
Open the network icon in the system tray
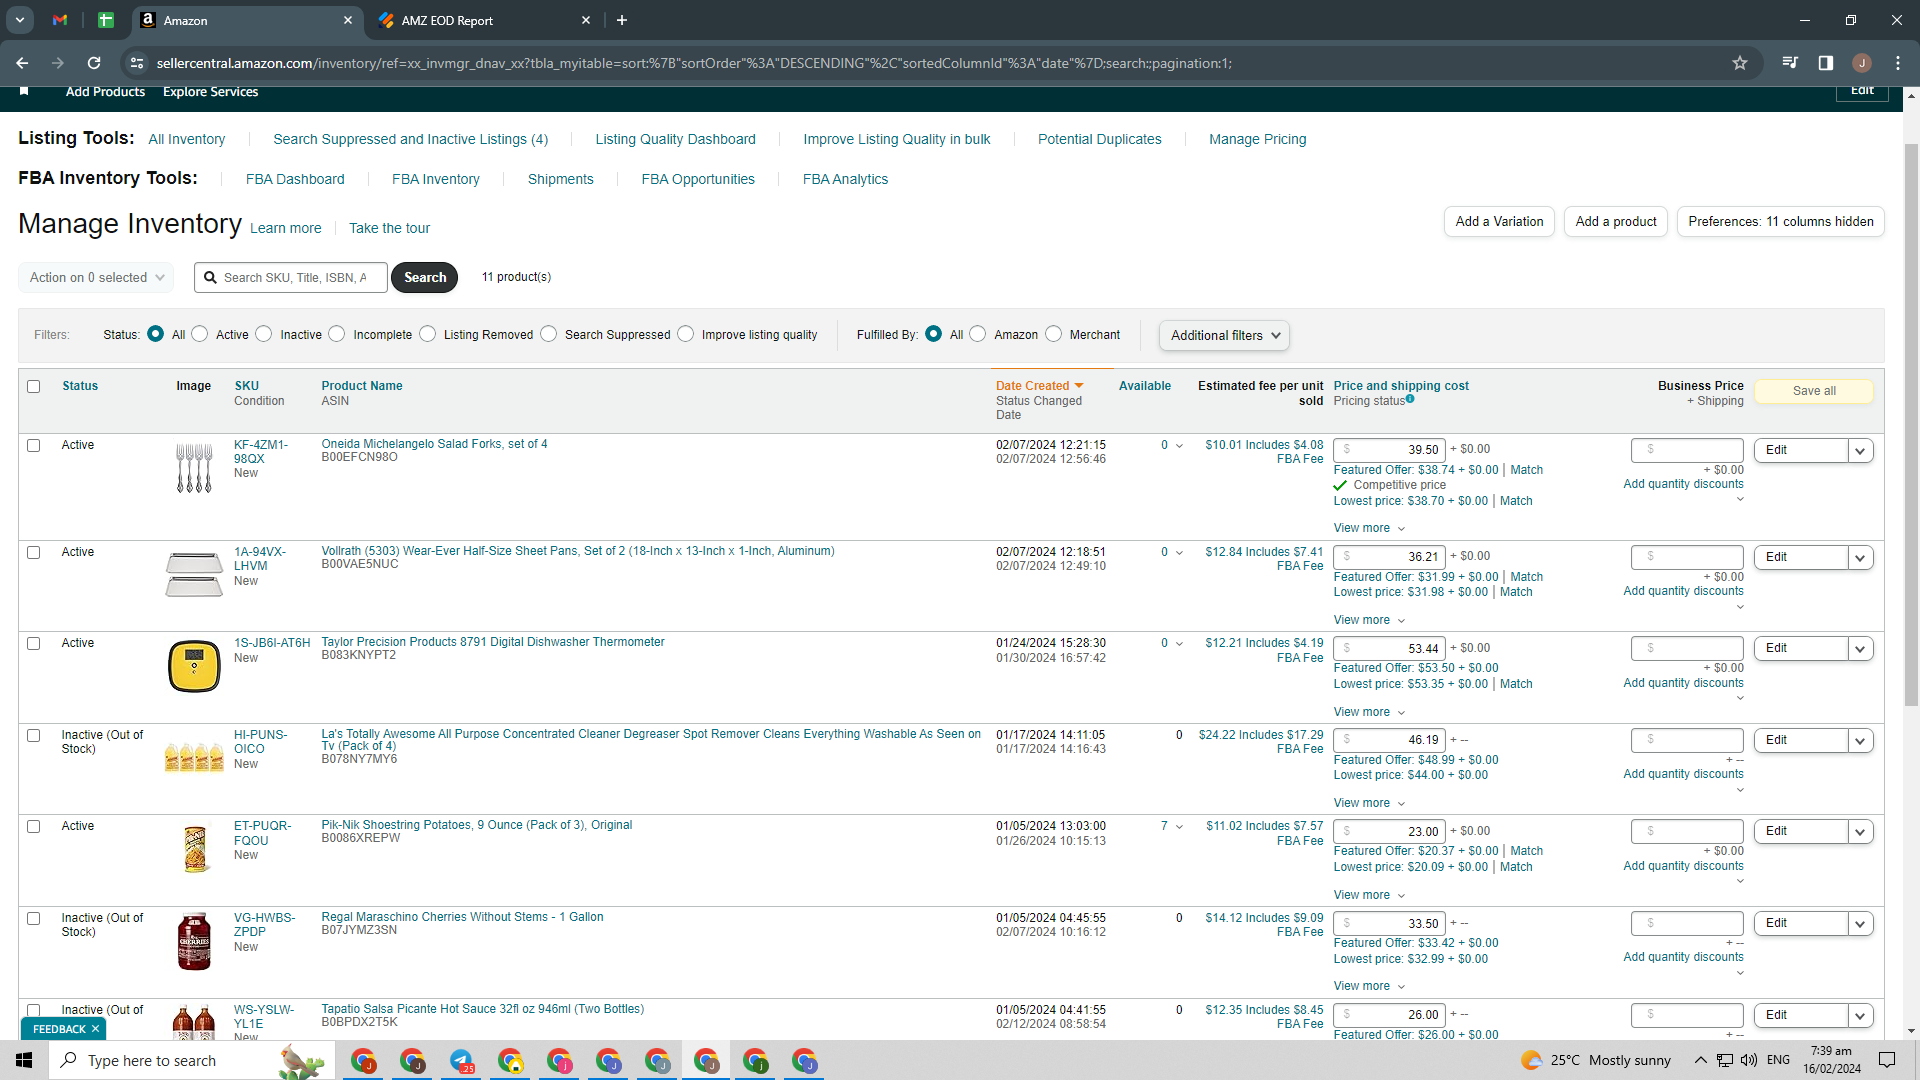[1725, 1060]
